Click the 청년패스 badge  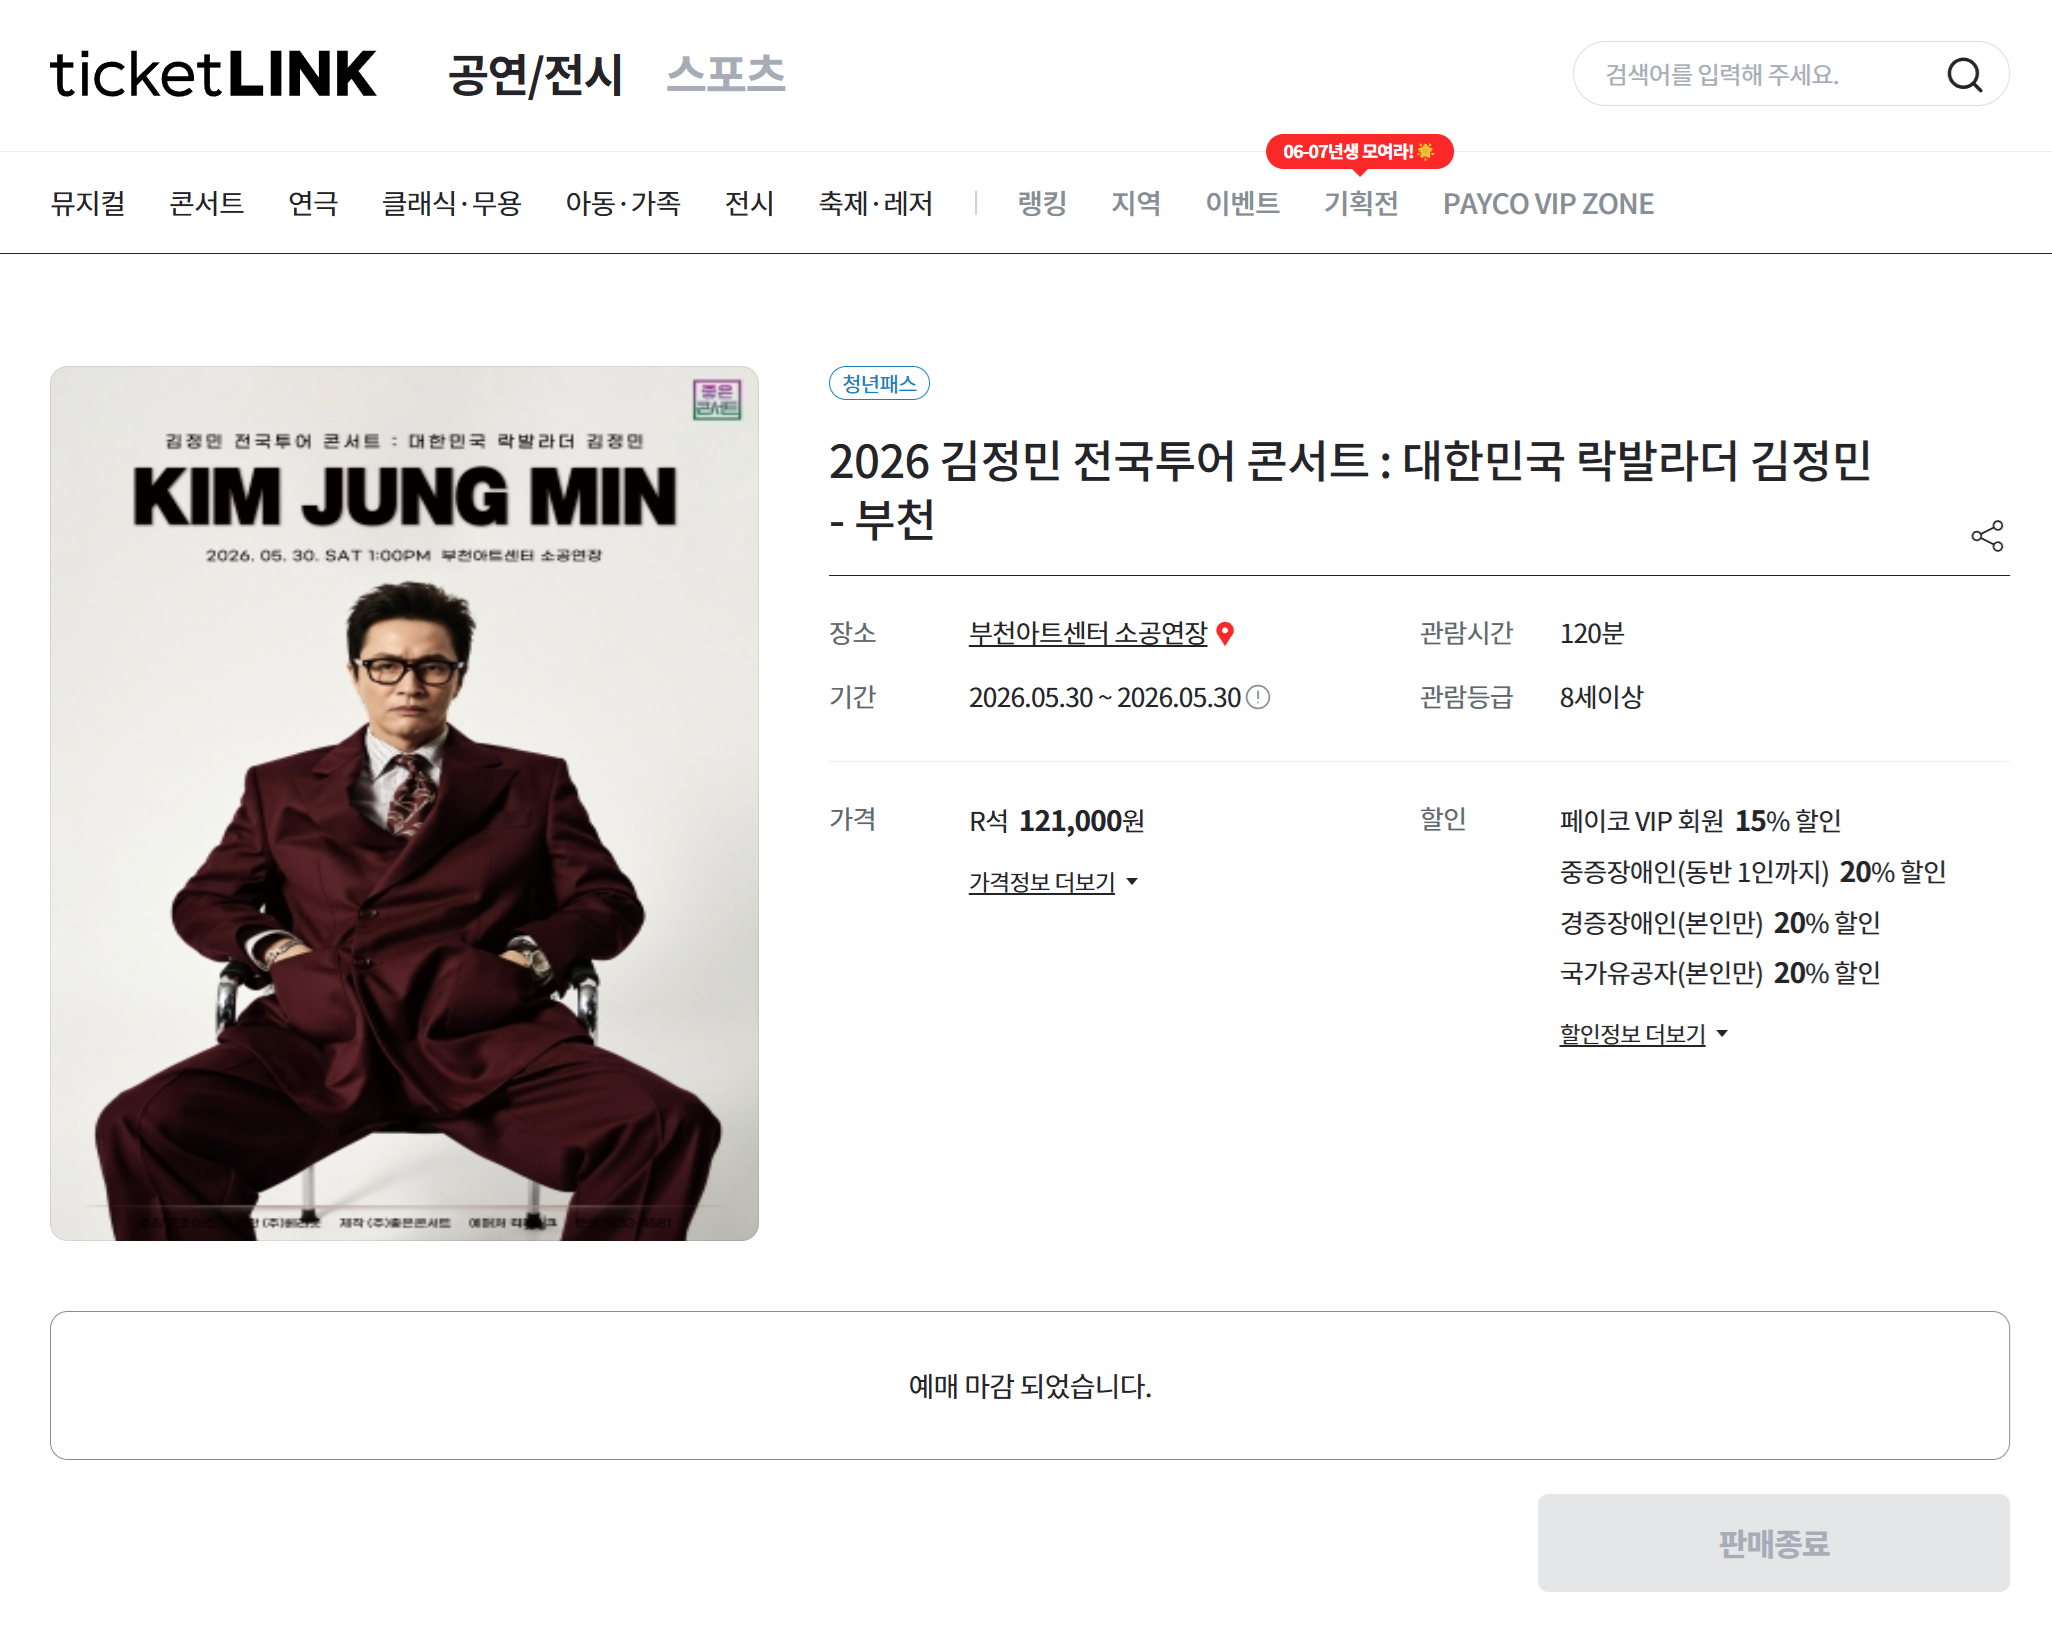(879, 383)
